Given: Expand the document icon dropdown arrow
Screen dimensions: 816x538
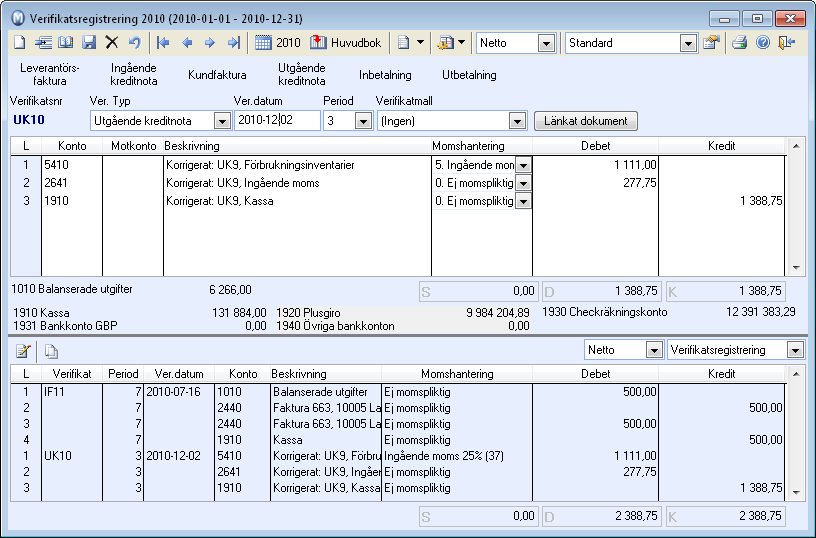Looking at the screenshot, I should pos(420,43).
